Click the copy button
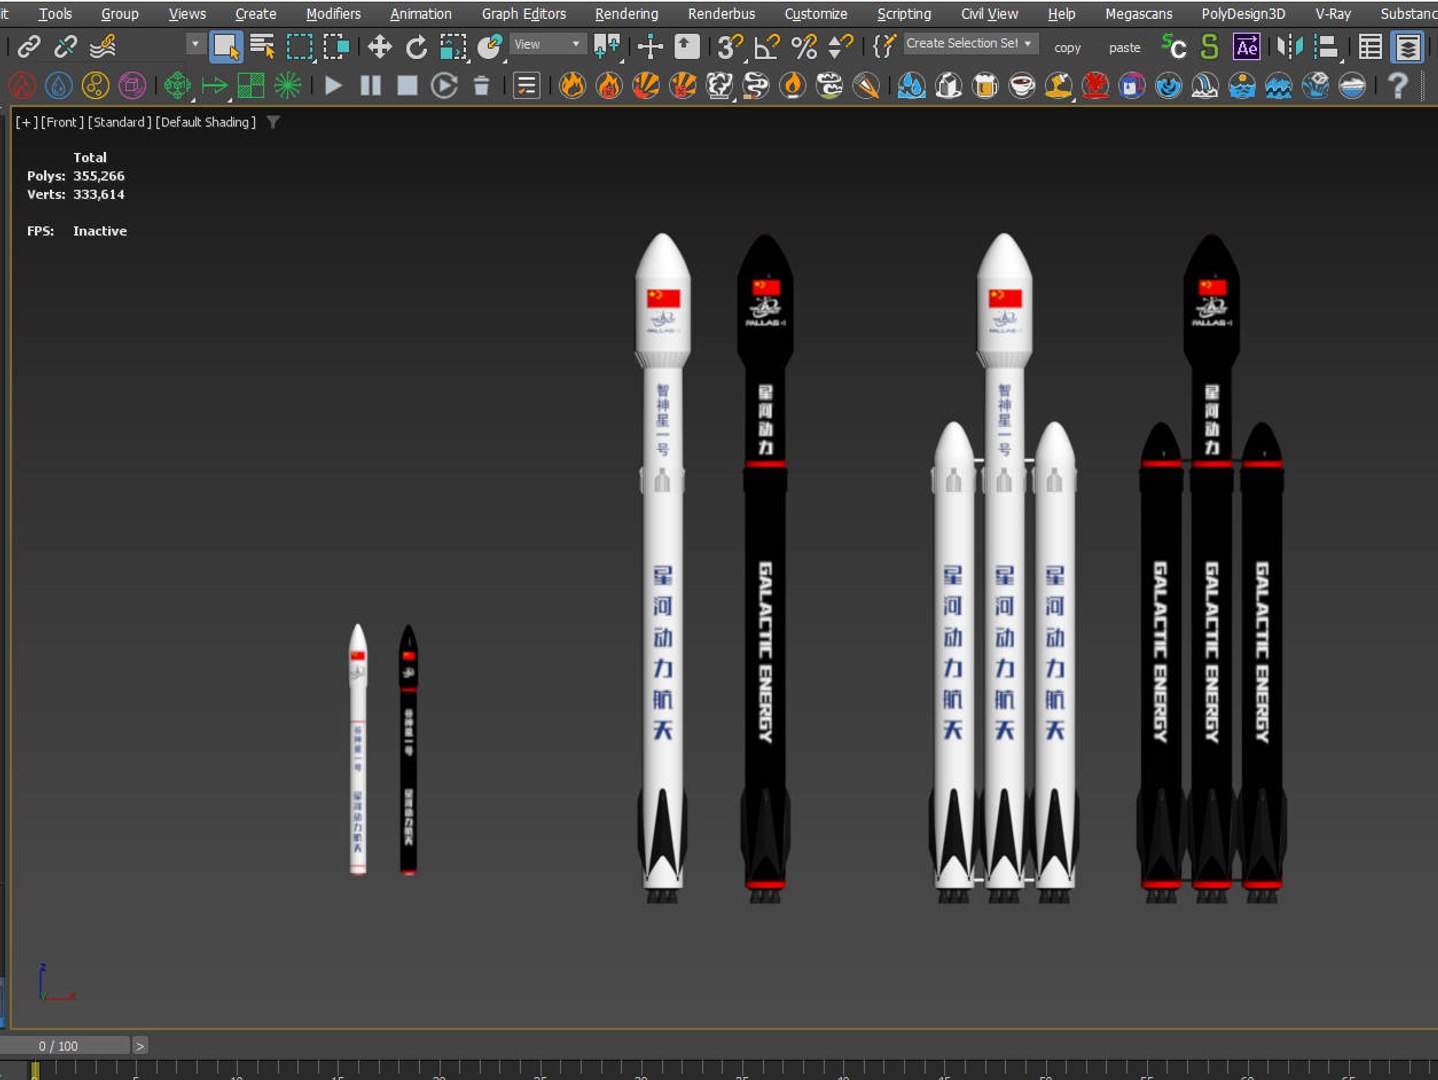The image size is (1438, 1080). 1068,47
